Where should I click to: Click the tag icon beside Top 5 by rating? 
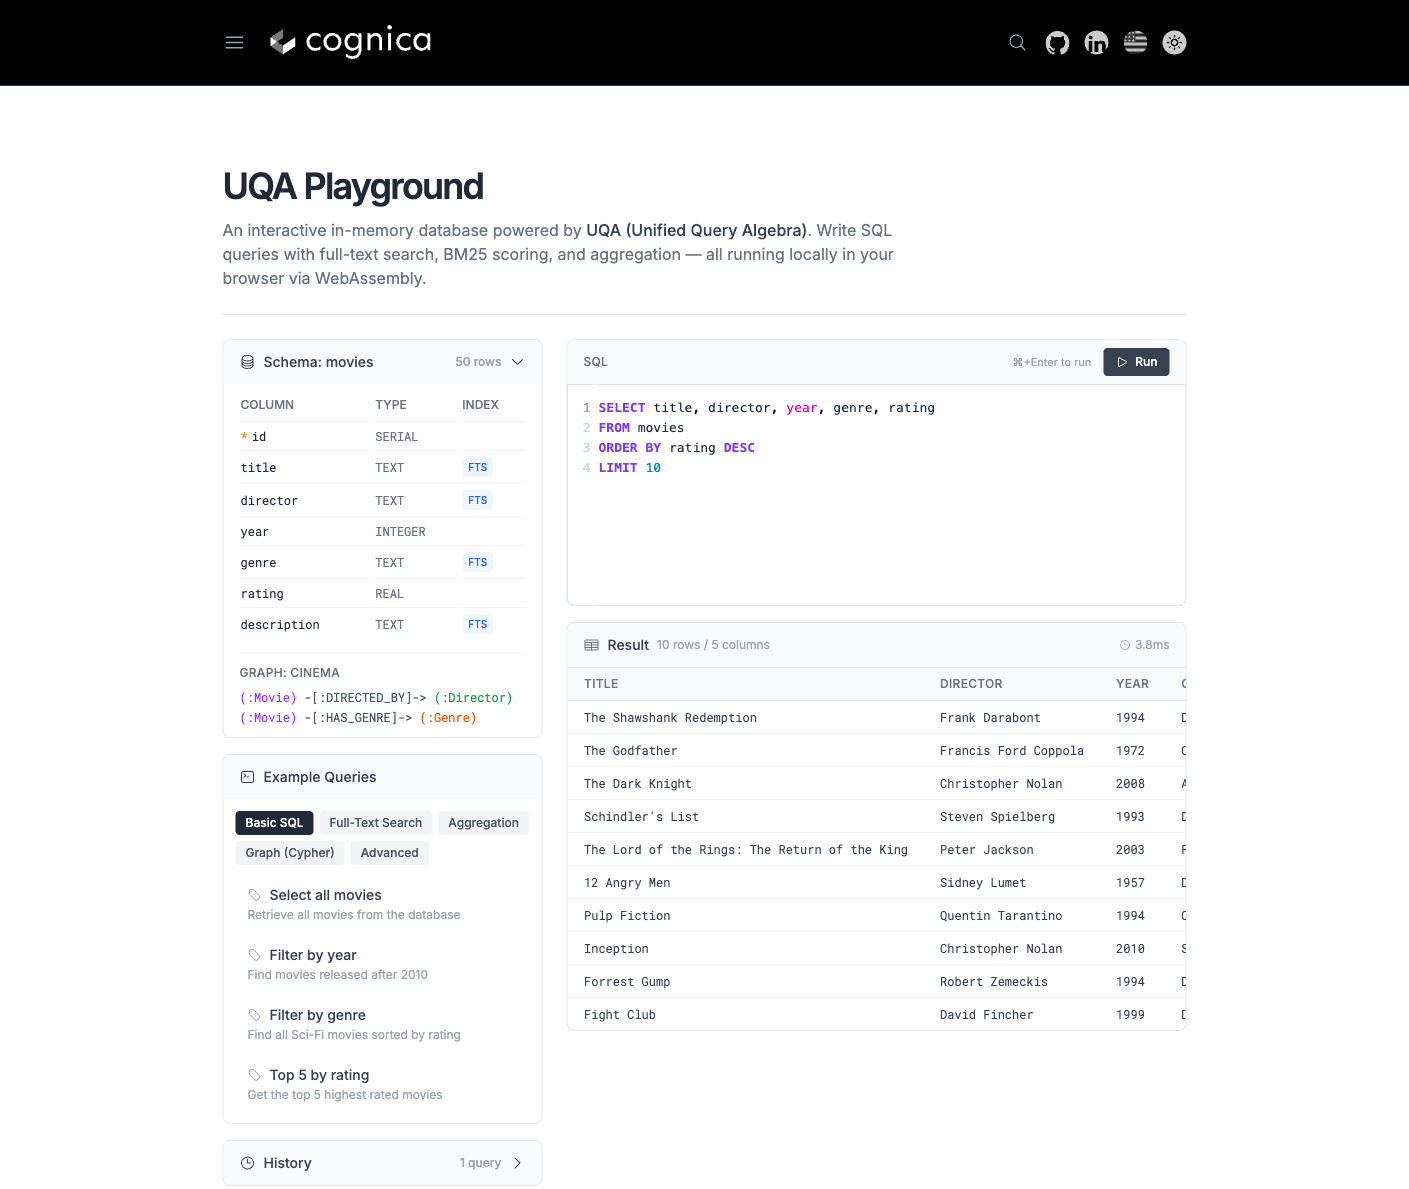click(x=253, y=1074)
